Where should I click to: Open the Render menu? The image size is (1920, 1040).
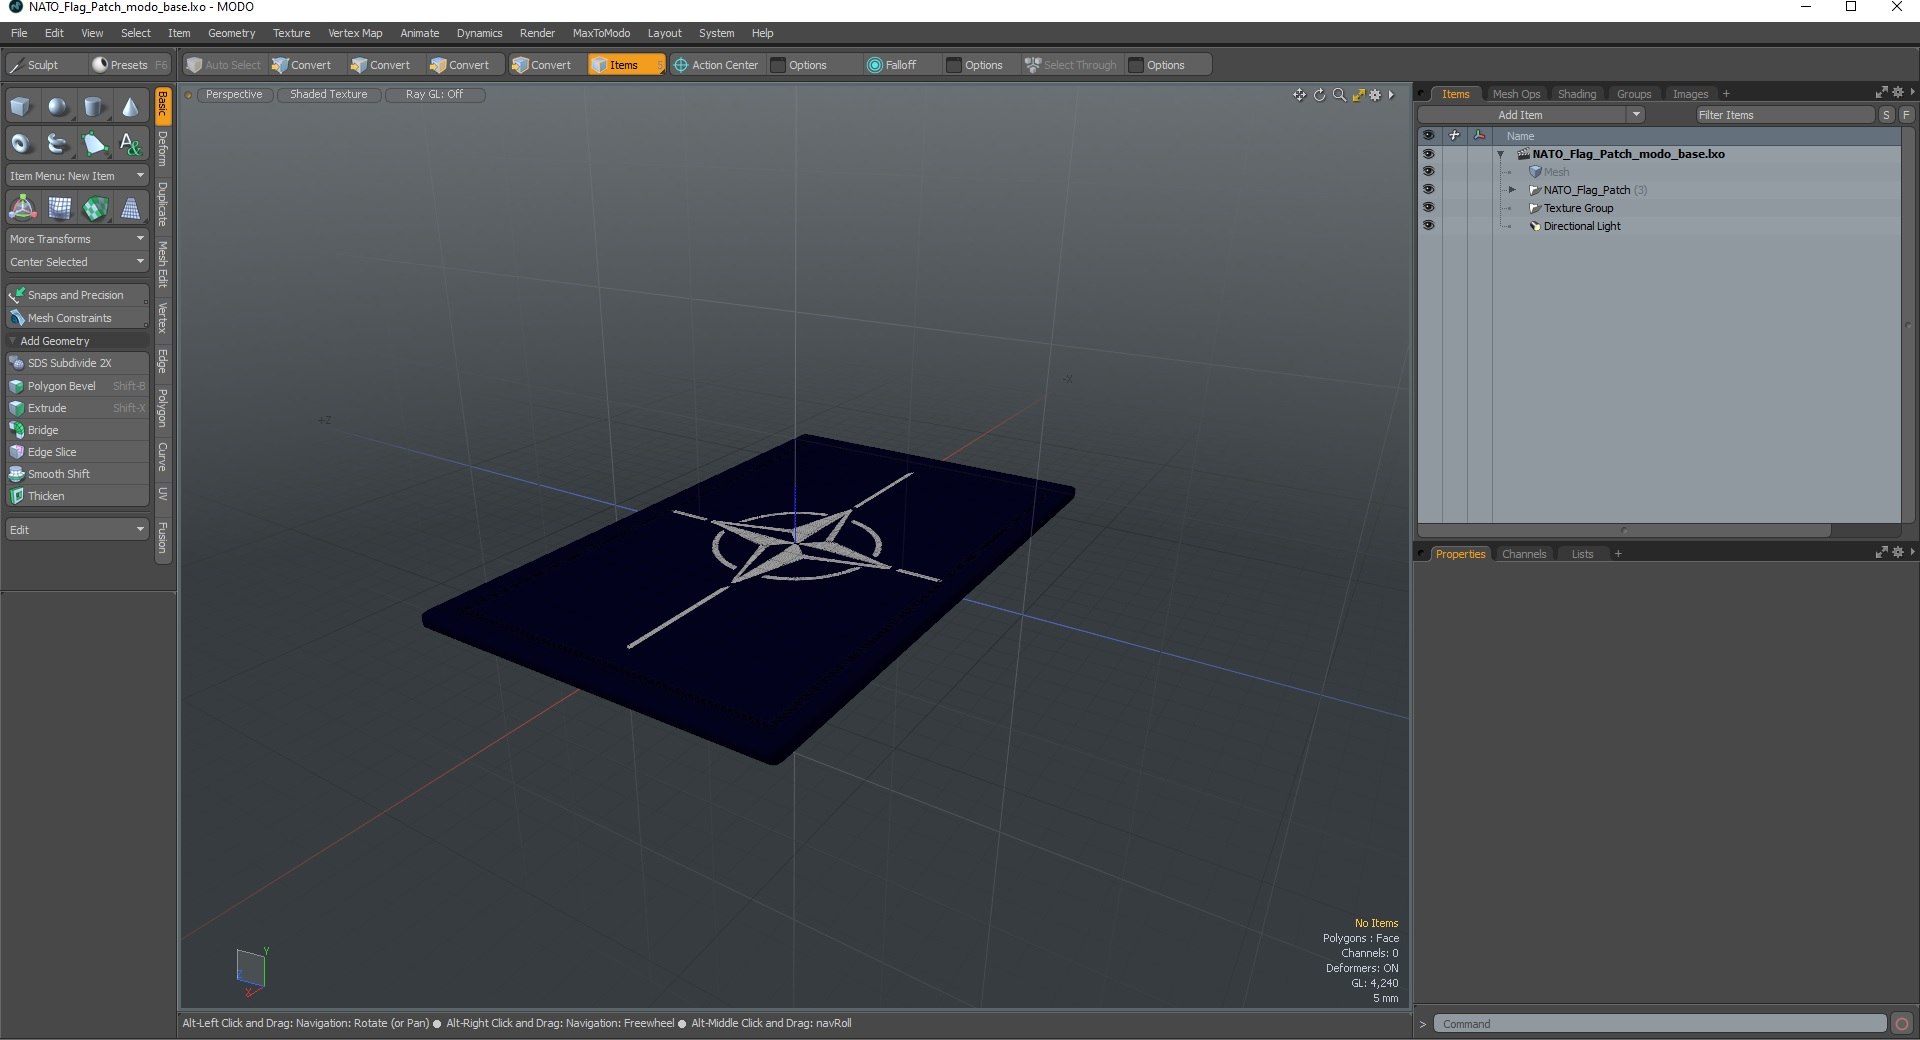tap(537, 33)
